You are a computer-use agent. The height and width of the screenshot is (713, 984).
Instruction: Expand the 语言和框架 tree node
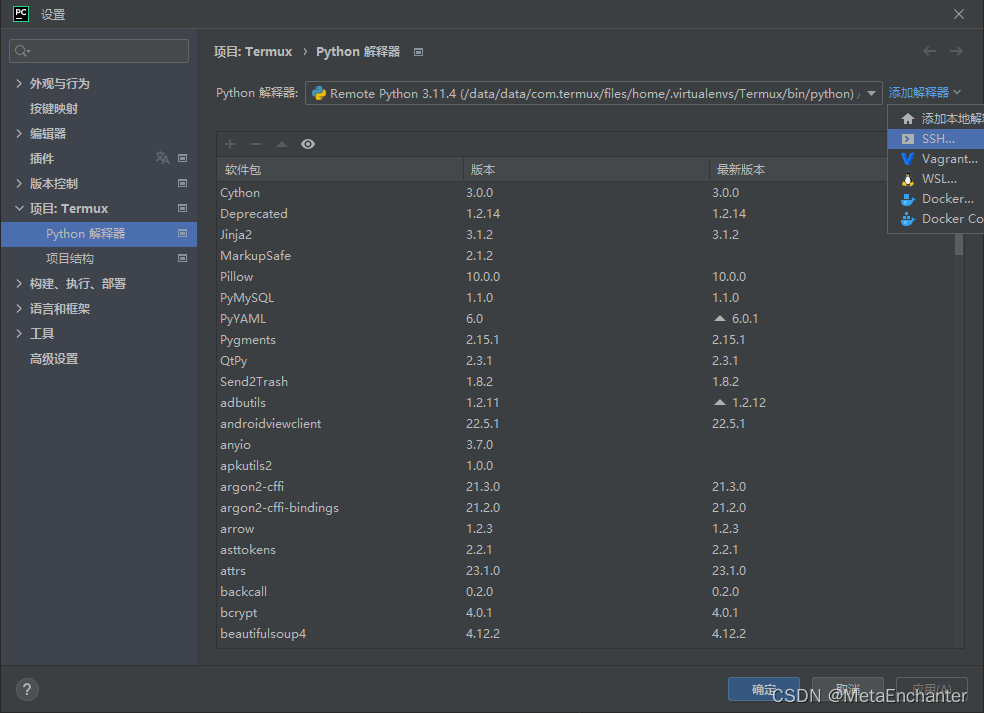[x=19, y=309]
